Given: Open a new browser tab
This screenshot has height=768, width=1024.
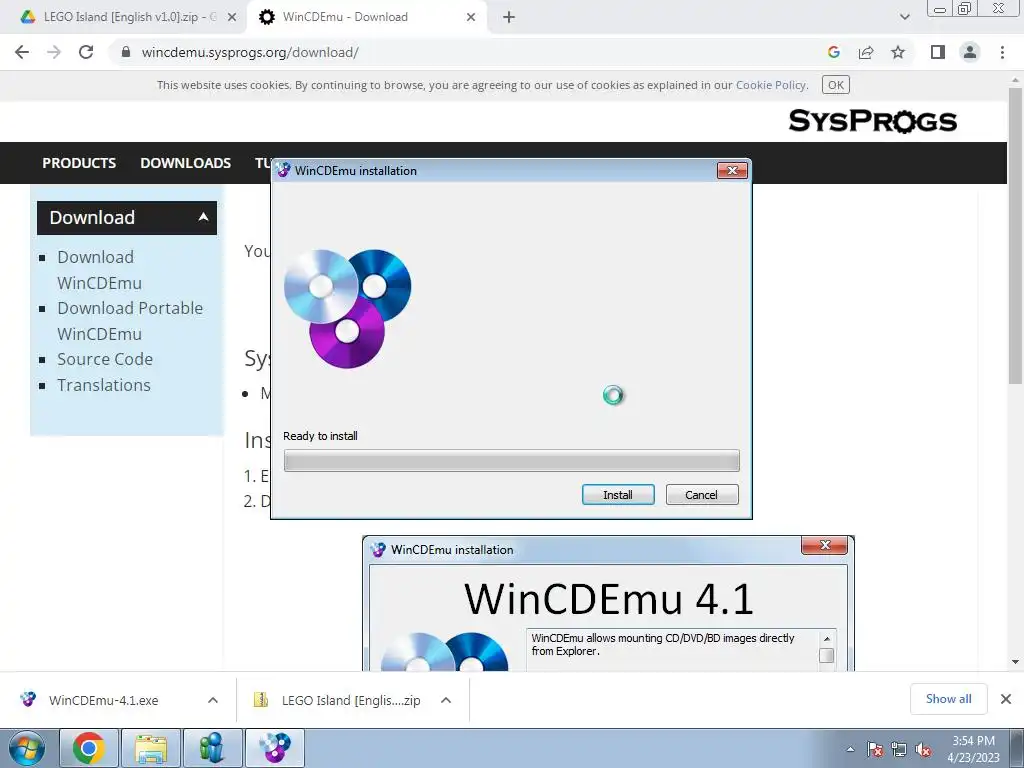Looking at the screenshot, I should pyautogui.click(x=509, y=17).
